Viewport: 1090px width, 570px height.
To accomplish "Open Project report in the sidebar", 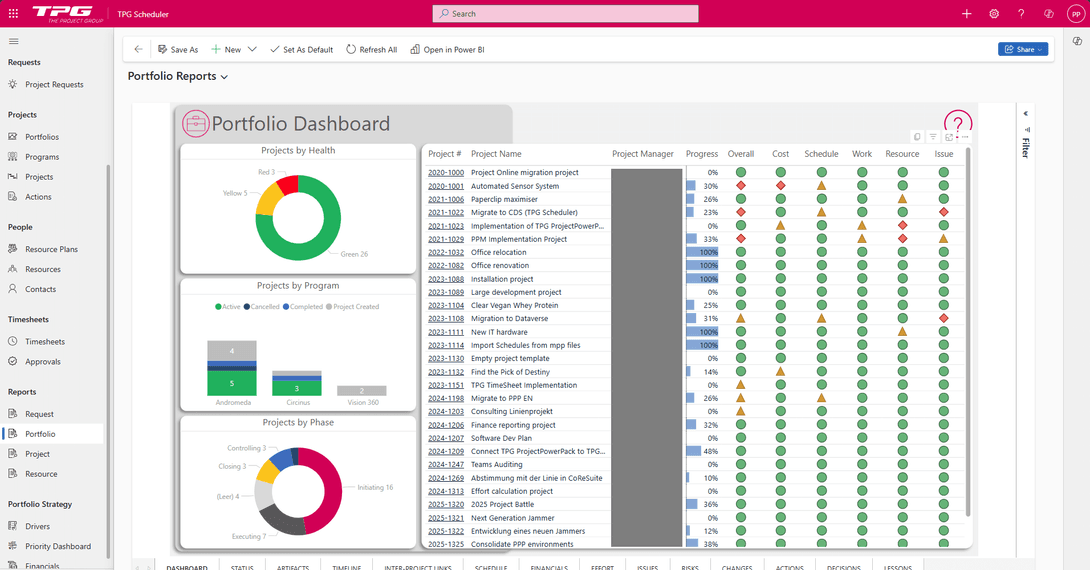I will tap(38, 454).
